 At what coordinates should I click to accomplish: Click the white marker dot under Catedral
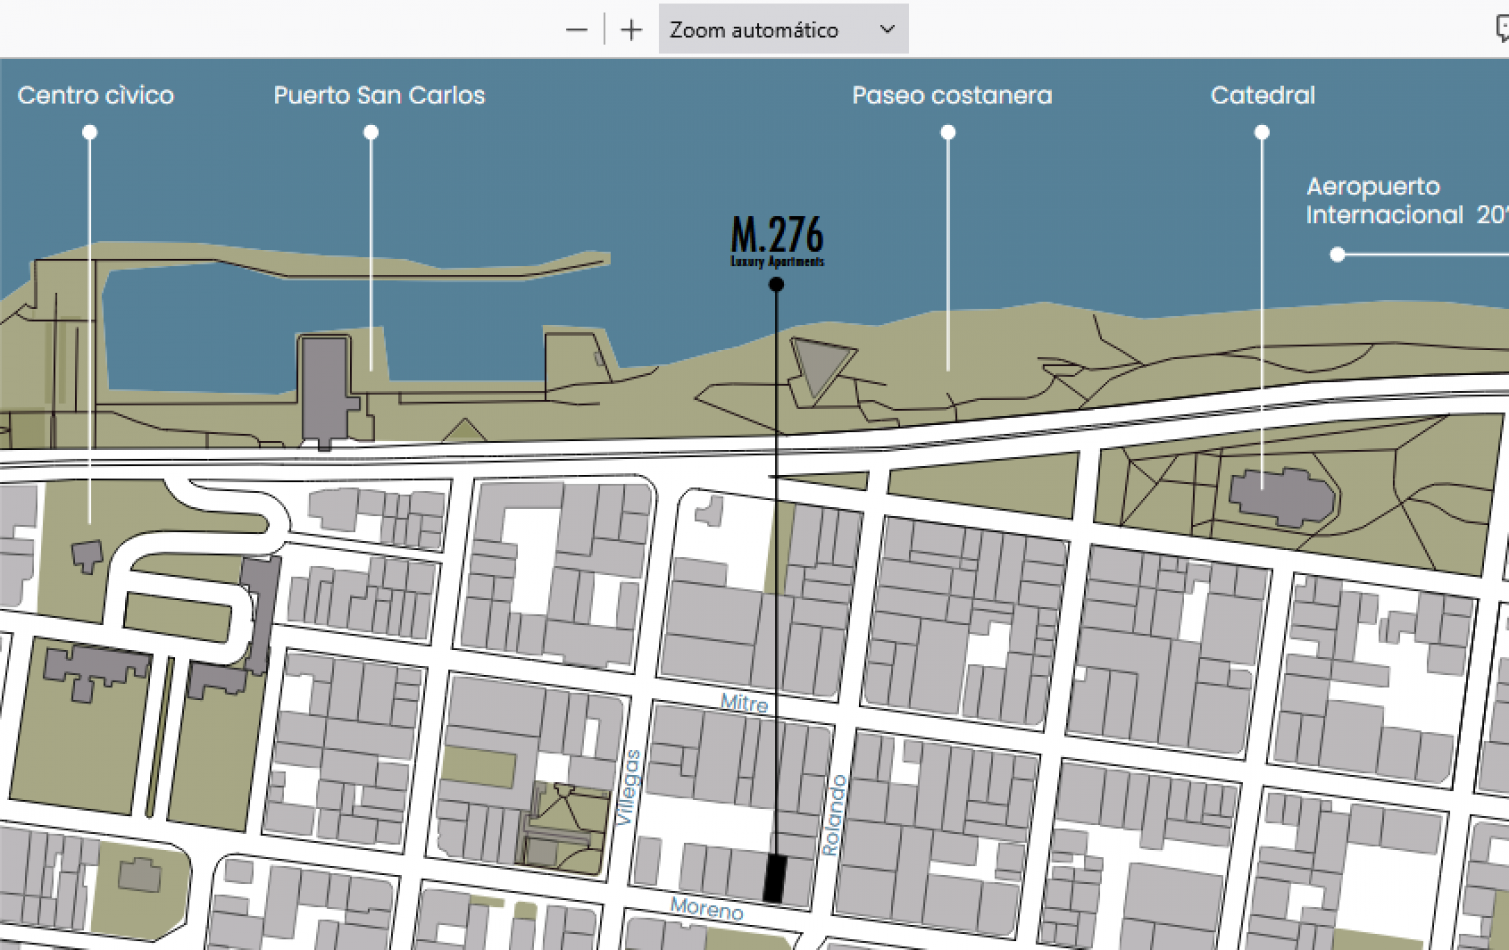point(1262,132)
